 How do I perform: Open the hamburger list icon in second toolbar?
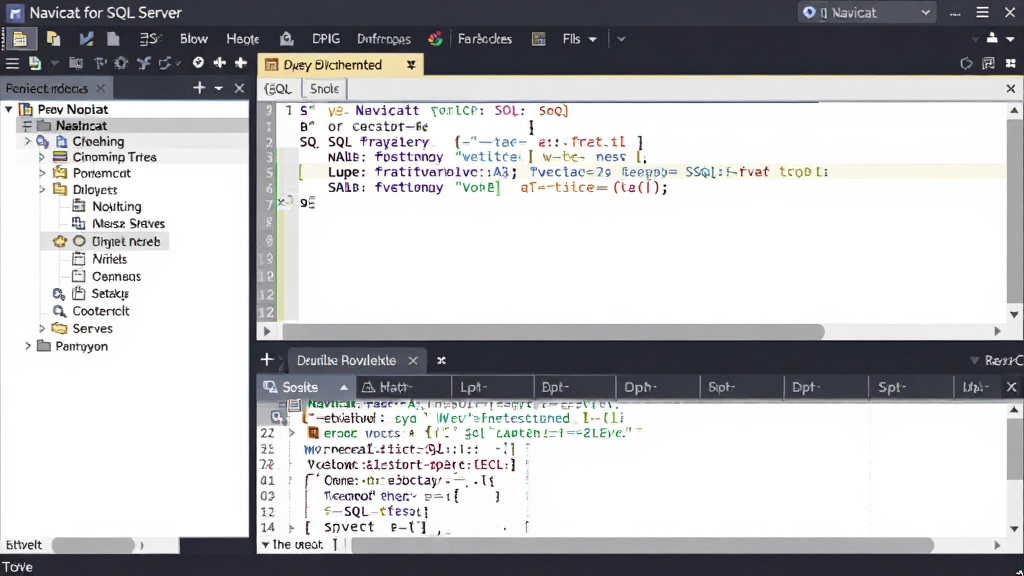[12, 63]
